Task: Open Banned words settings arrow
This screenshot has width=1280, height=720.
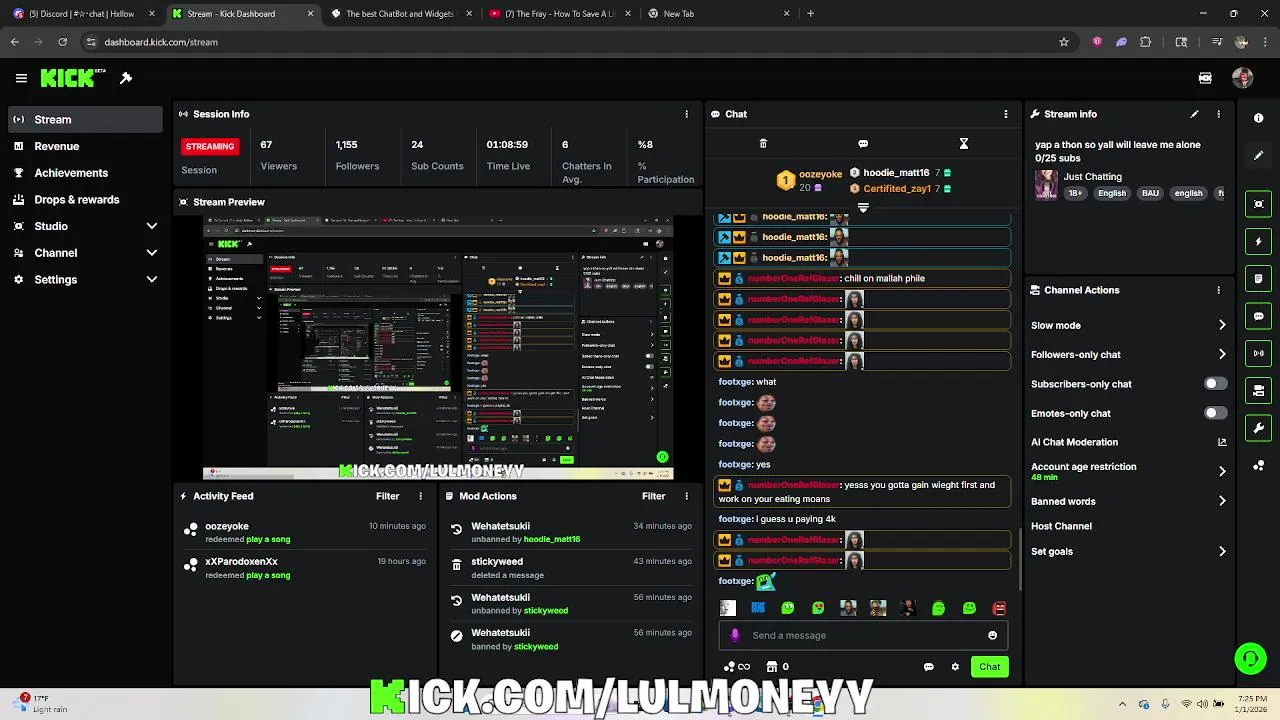Action: [1222, 501]
